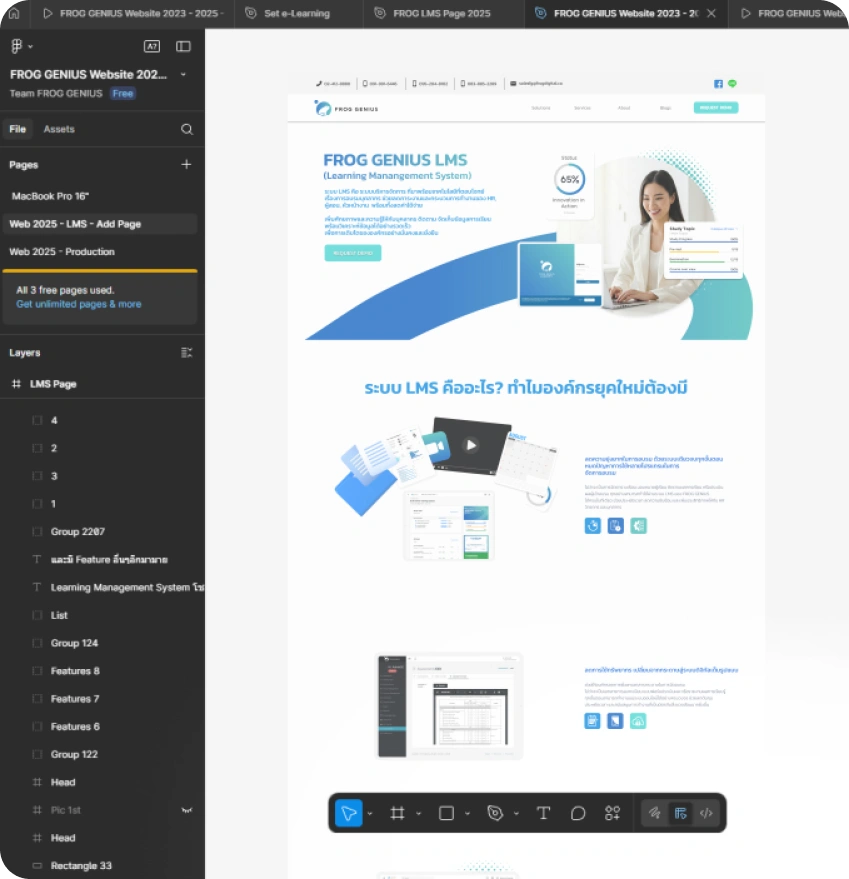Image resolution: width=849 pixels, height=879 pixels.
Task: Open the Actions components icon
Action: click(612, 812)
